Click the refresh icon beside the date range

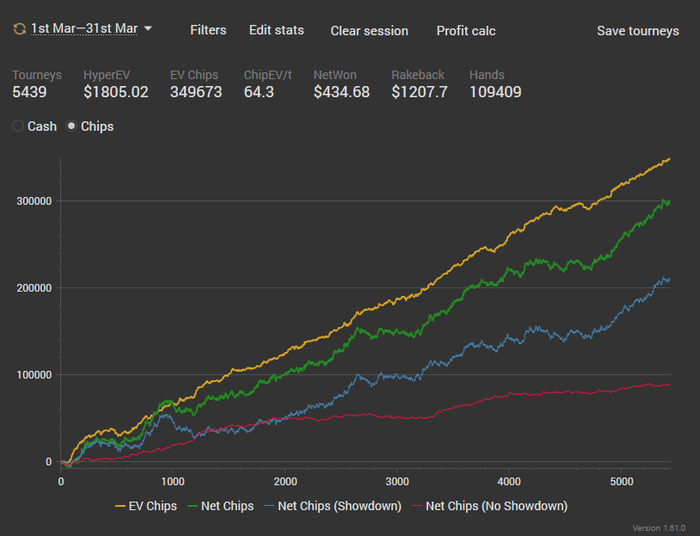tap(19, 29)
